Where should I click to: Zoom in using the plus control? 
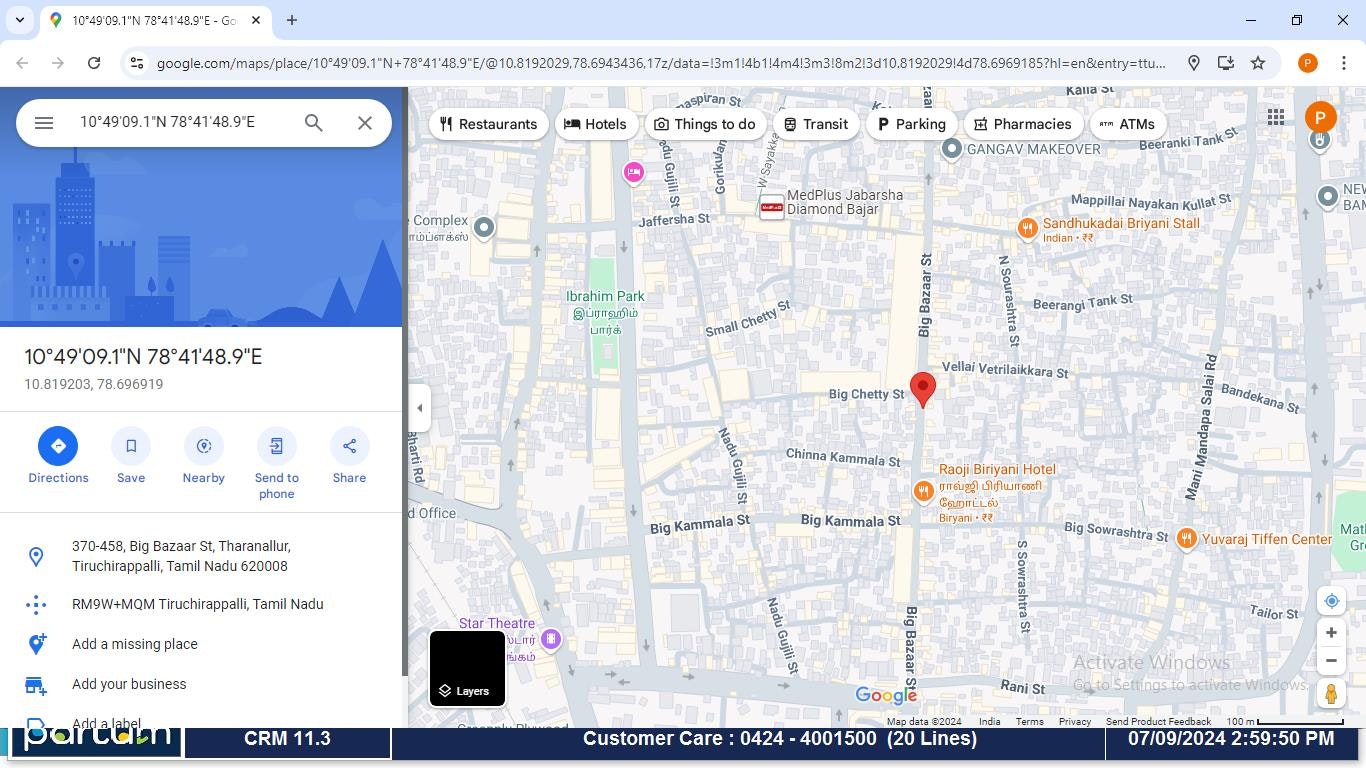[x=1331, y=632]
